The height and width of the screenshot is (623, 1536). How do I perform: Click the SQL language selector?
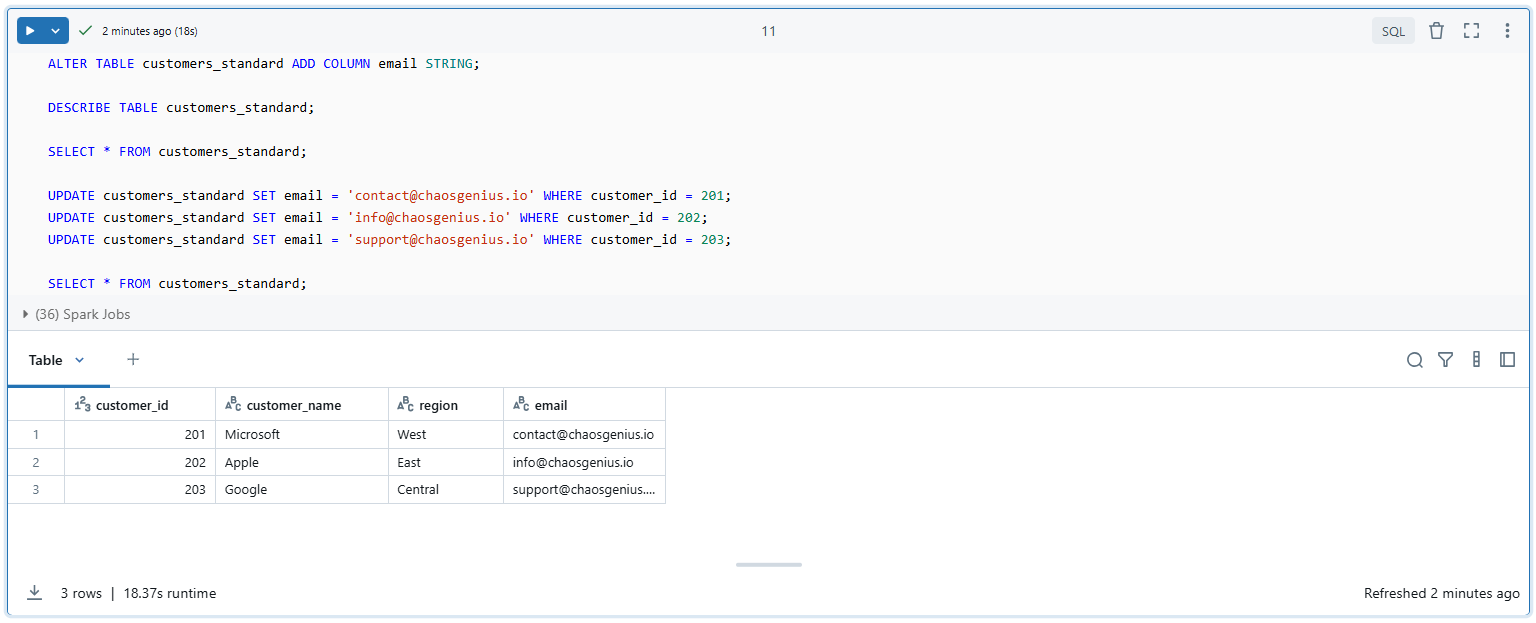pos(1393,30)
